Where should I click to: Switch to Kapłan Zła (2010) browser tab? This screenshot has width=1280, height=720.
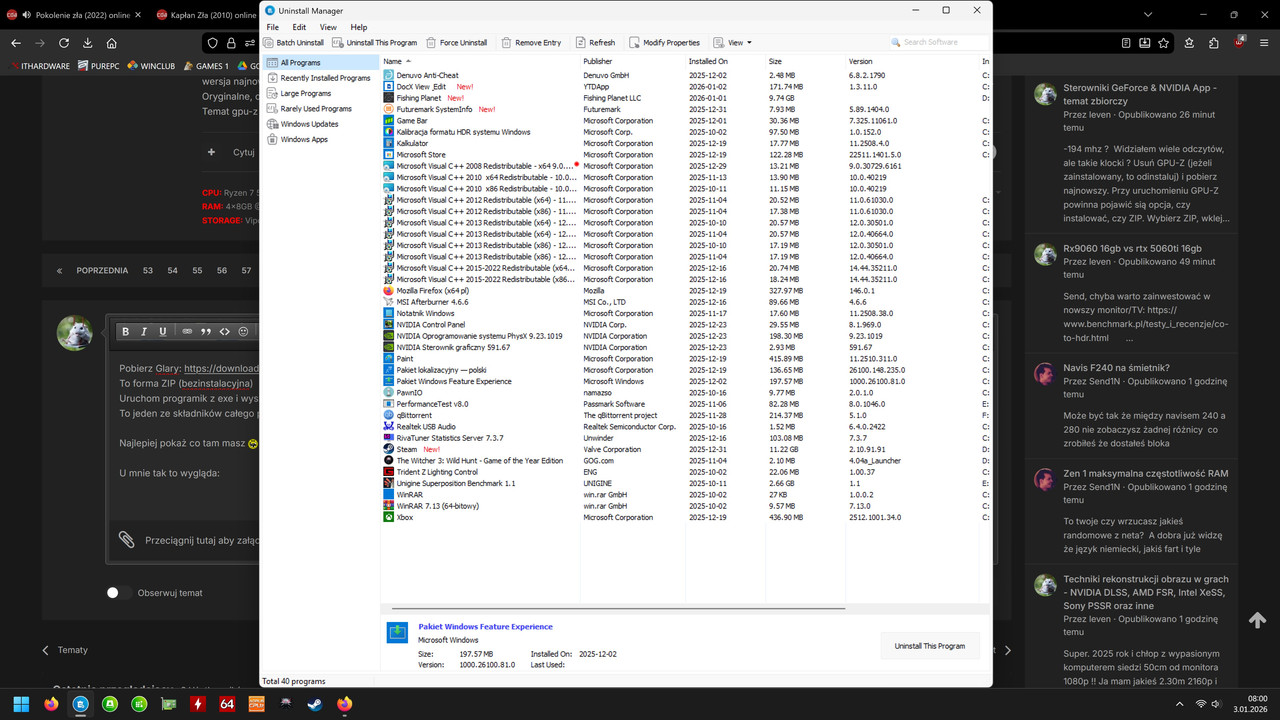point(206,15)
